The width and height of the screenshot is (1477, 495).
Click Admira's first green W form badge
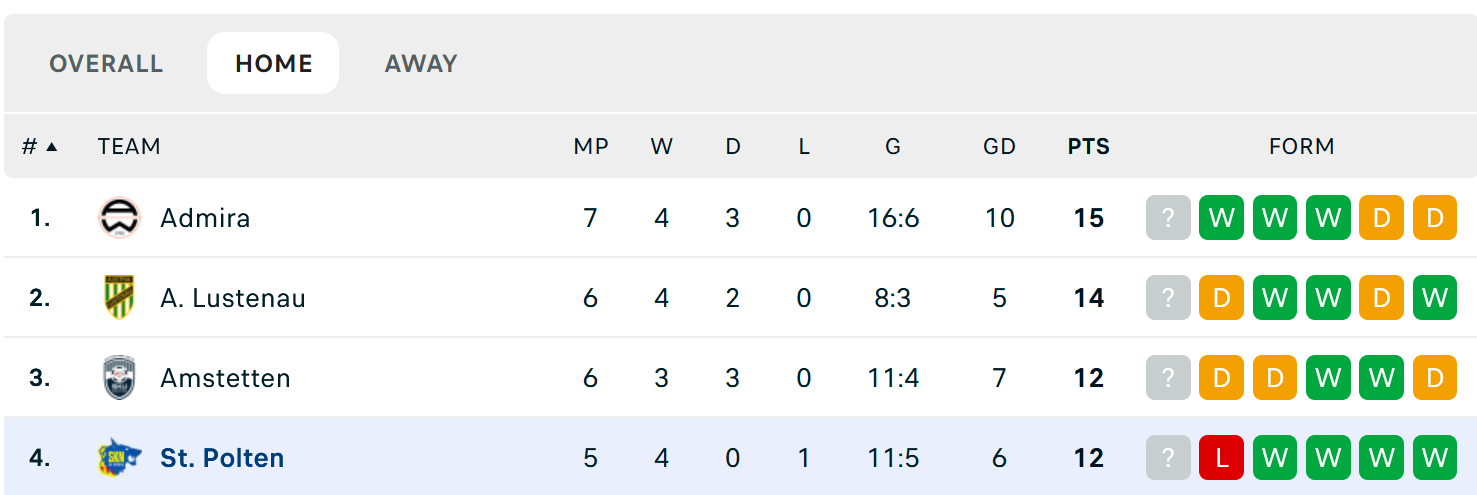point(1221,218)
